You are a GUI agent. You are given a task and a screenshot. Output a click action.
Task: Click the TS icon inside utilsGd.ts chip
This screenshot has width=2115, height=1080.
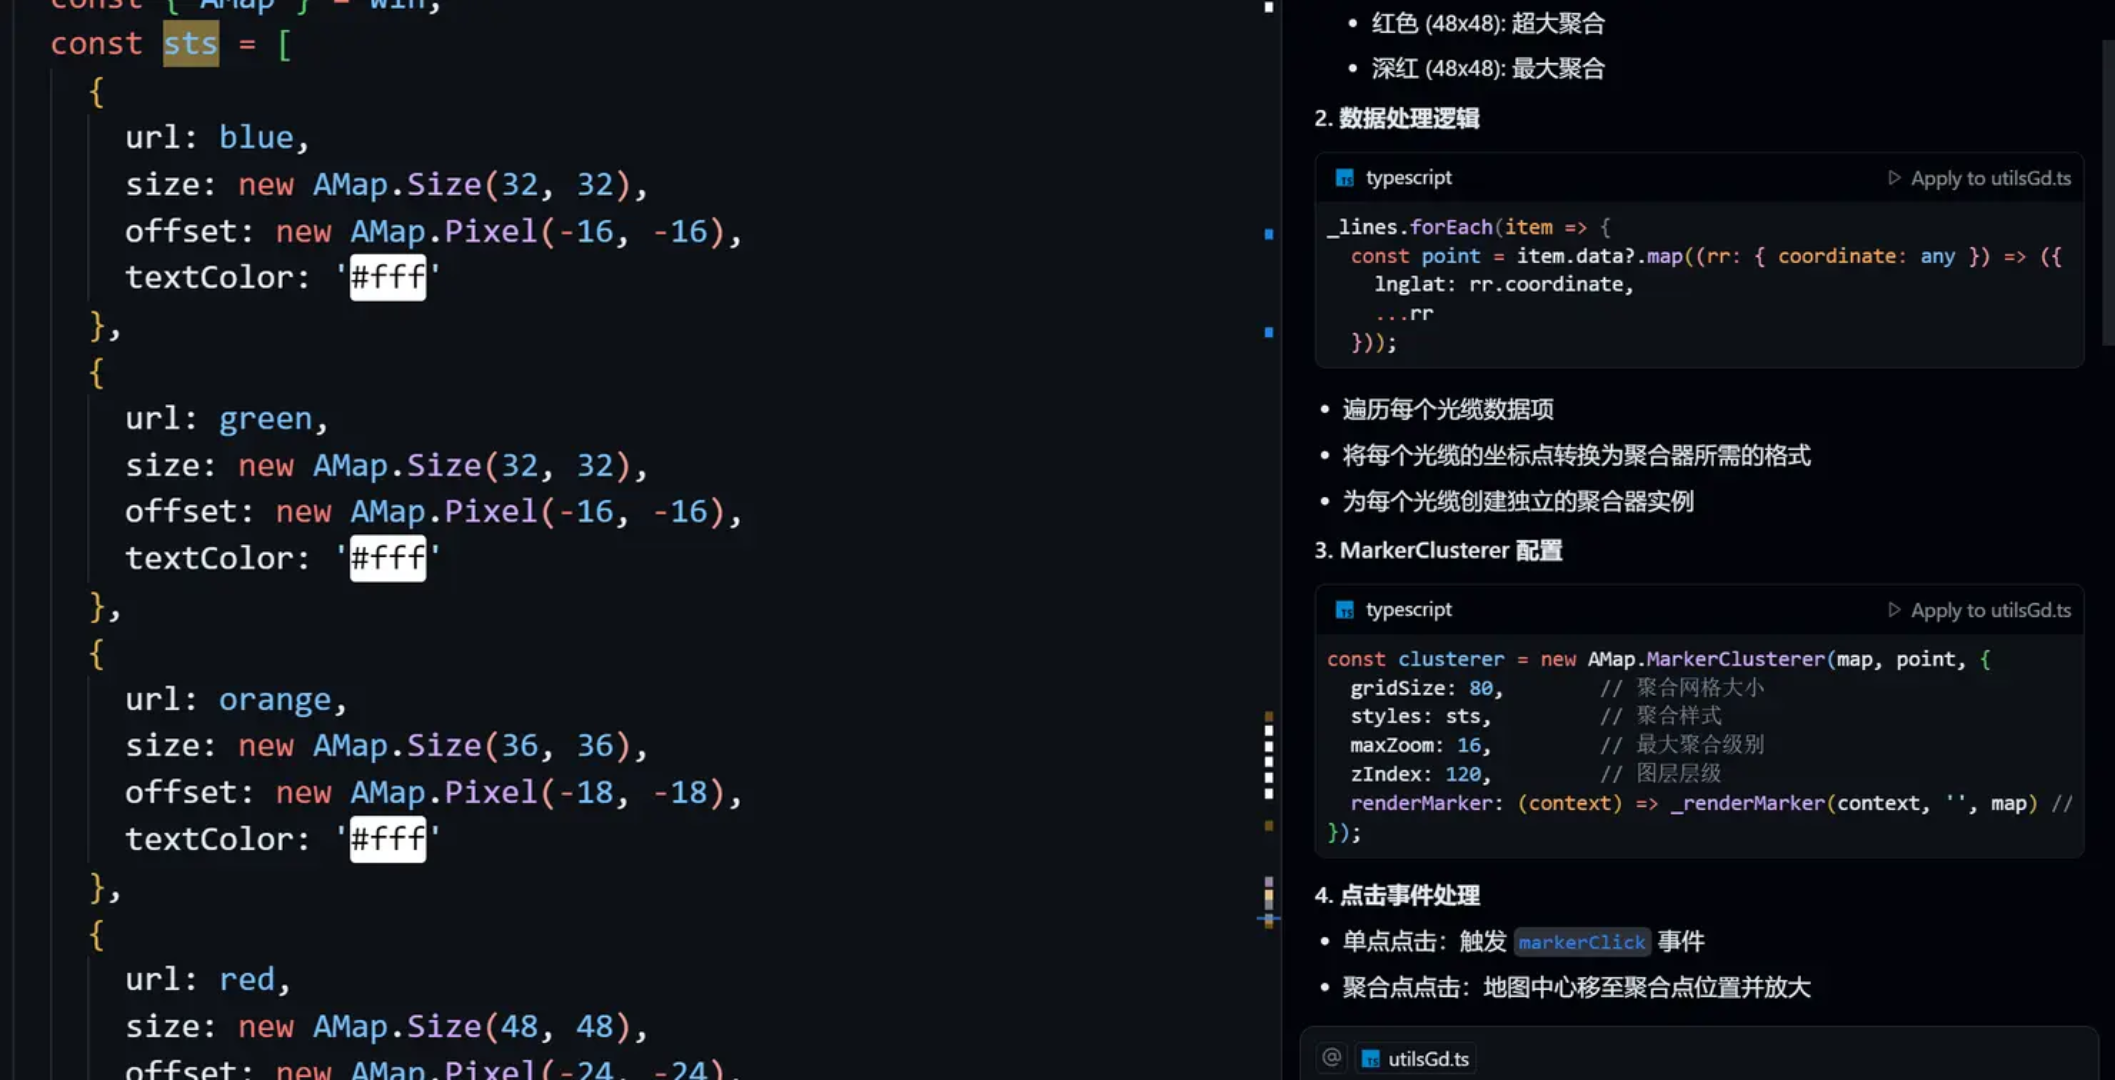click(x=1371, y=1059)
